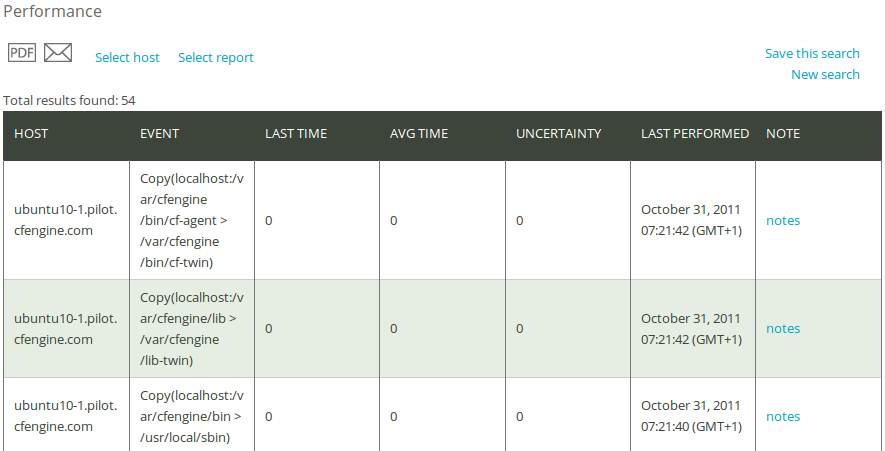
Task: Click the 07:21:40 last performed timestamp
Action: (x=691, y=427)
